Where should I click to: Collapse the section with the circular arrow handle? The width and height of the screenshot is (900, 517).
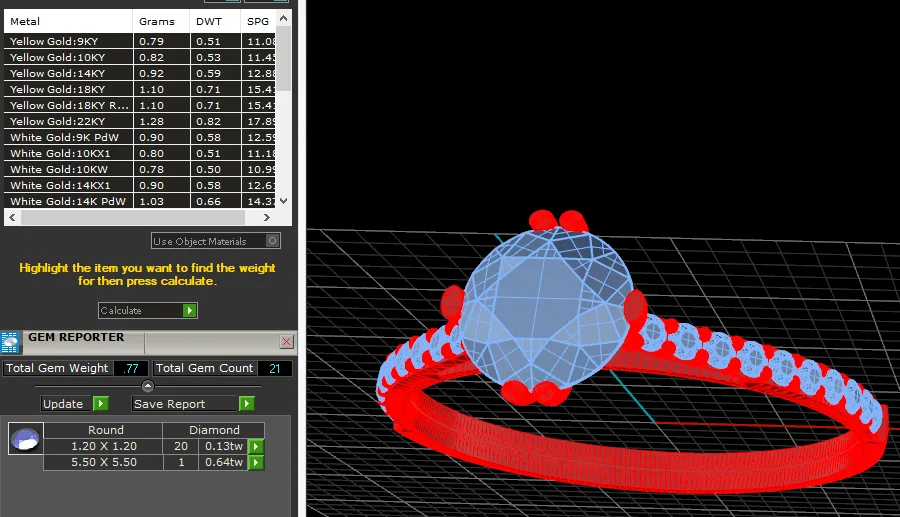pos(148,386)
